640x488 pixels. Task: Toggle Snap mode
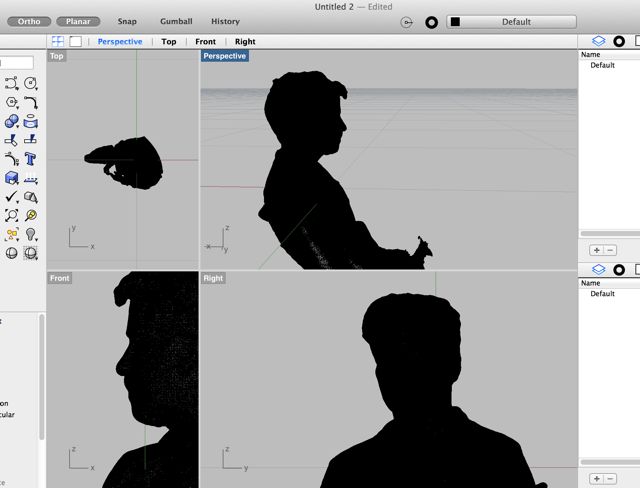[127, 21]
